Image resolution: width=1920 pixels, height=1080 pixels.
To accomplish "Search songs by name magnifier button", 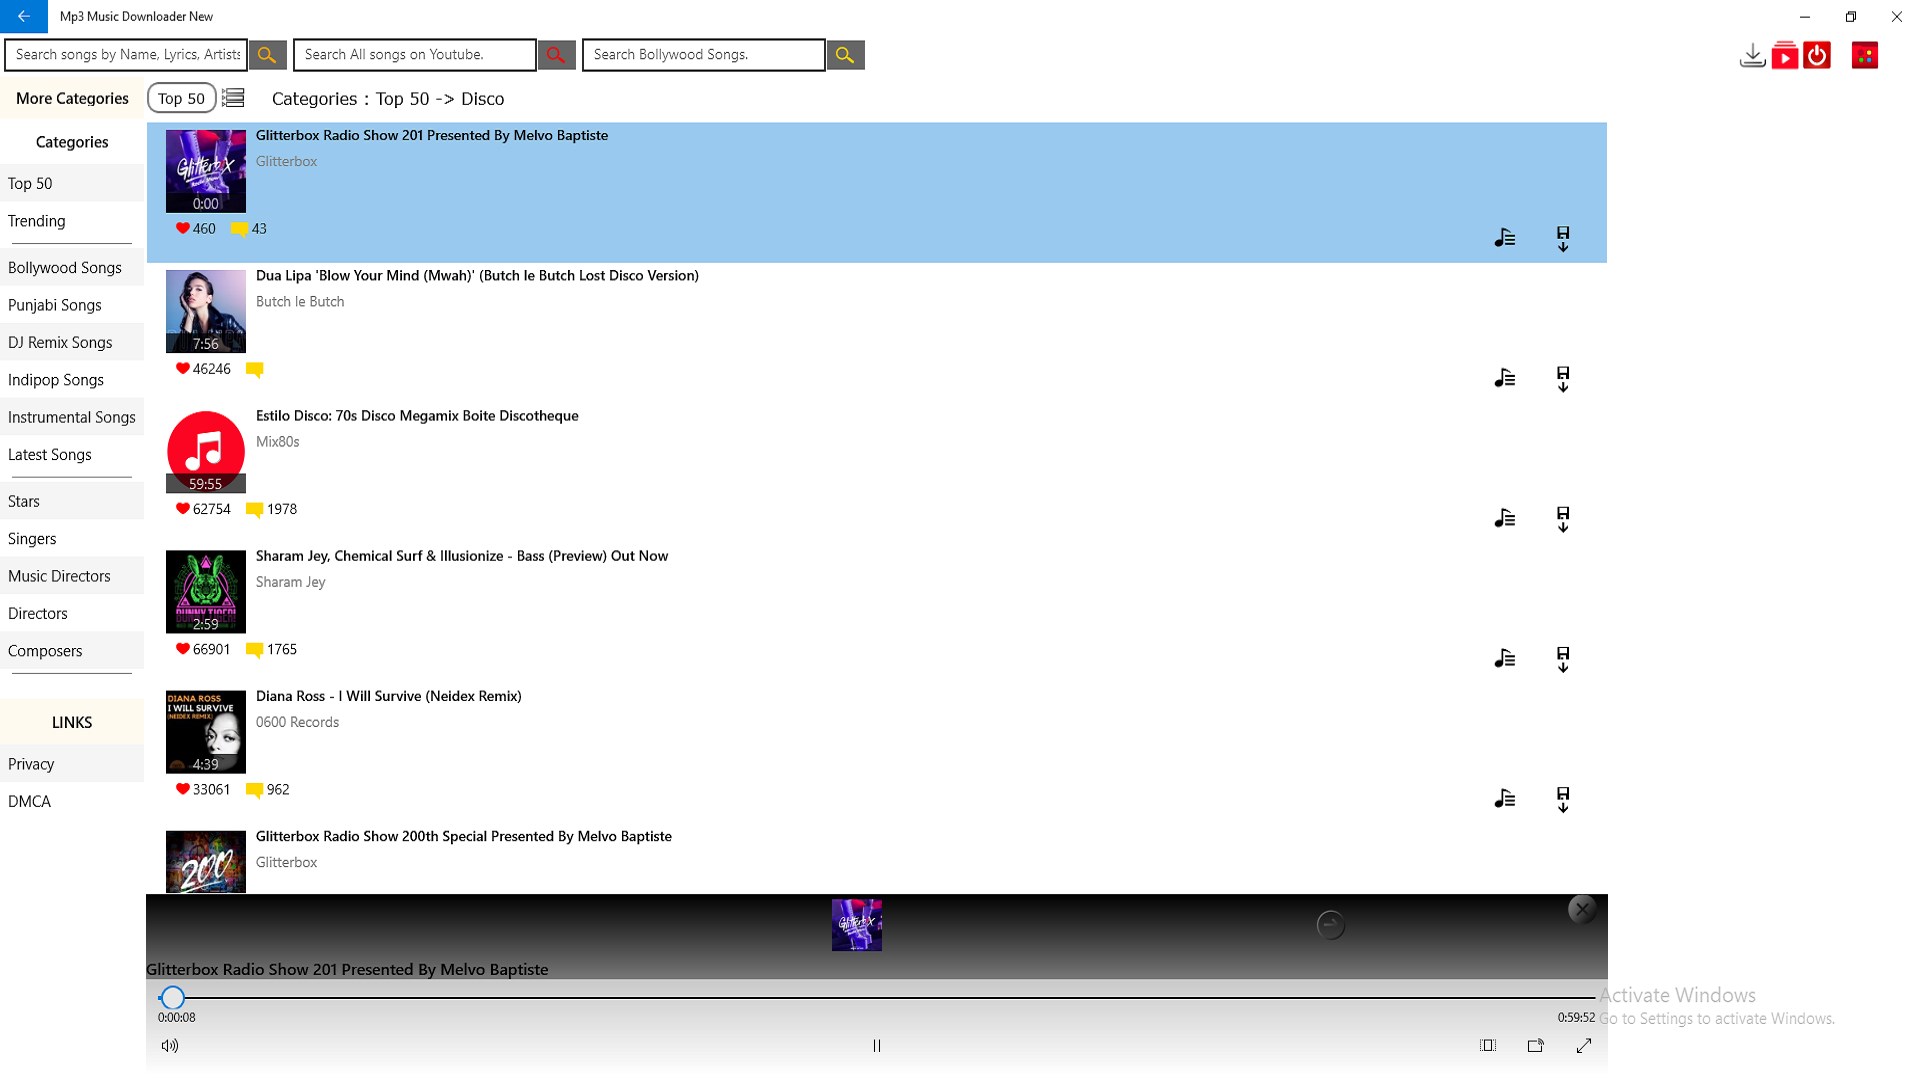I will 267,55.
